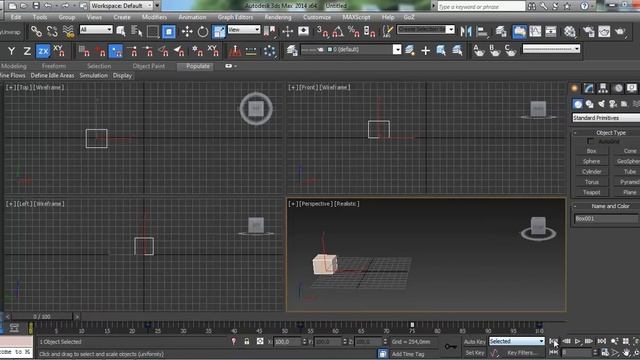Open the selection filter All dropdown
Viewport: 640px width, 360px height.
96,29
